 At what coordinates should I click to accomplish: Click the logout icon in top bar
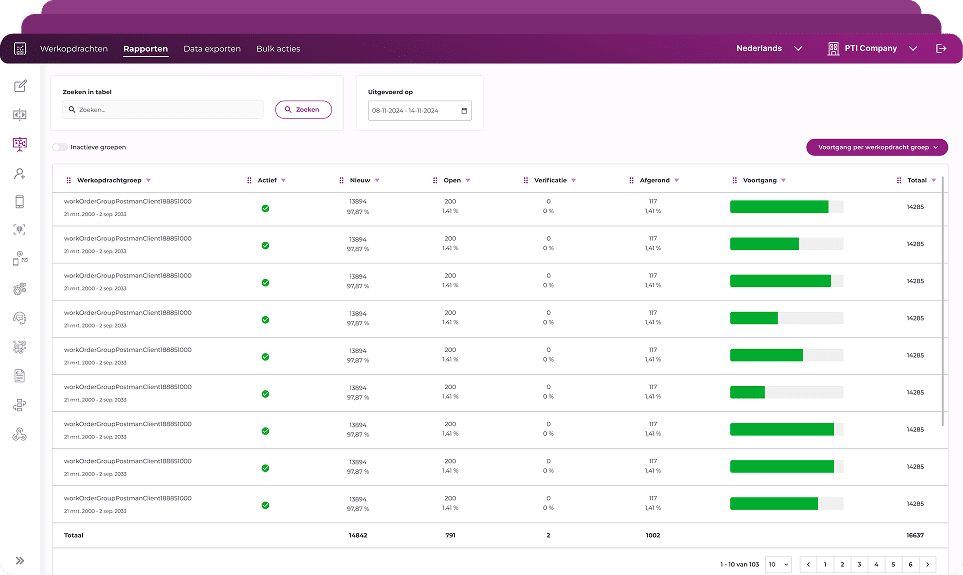click(x=941, y=49)
